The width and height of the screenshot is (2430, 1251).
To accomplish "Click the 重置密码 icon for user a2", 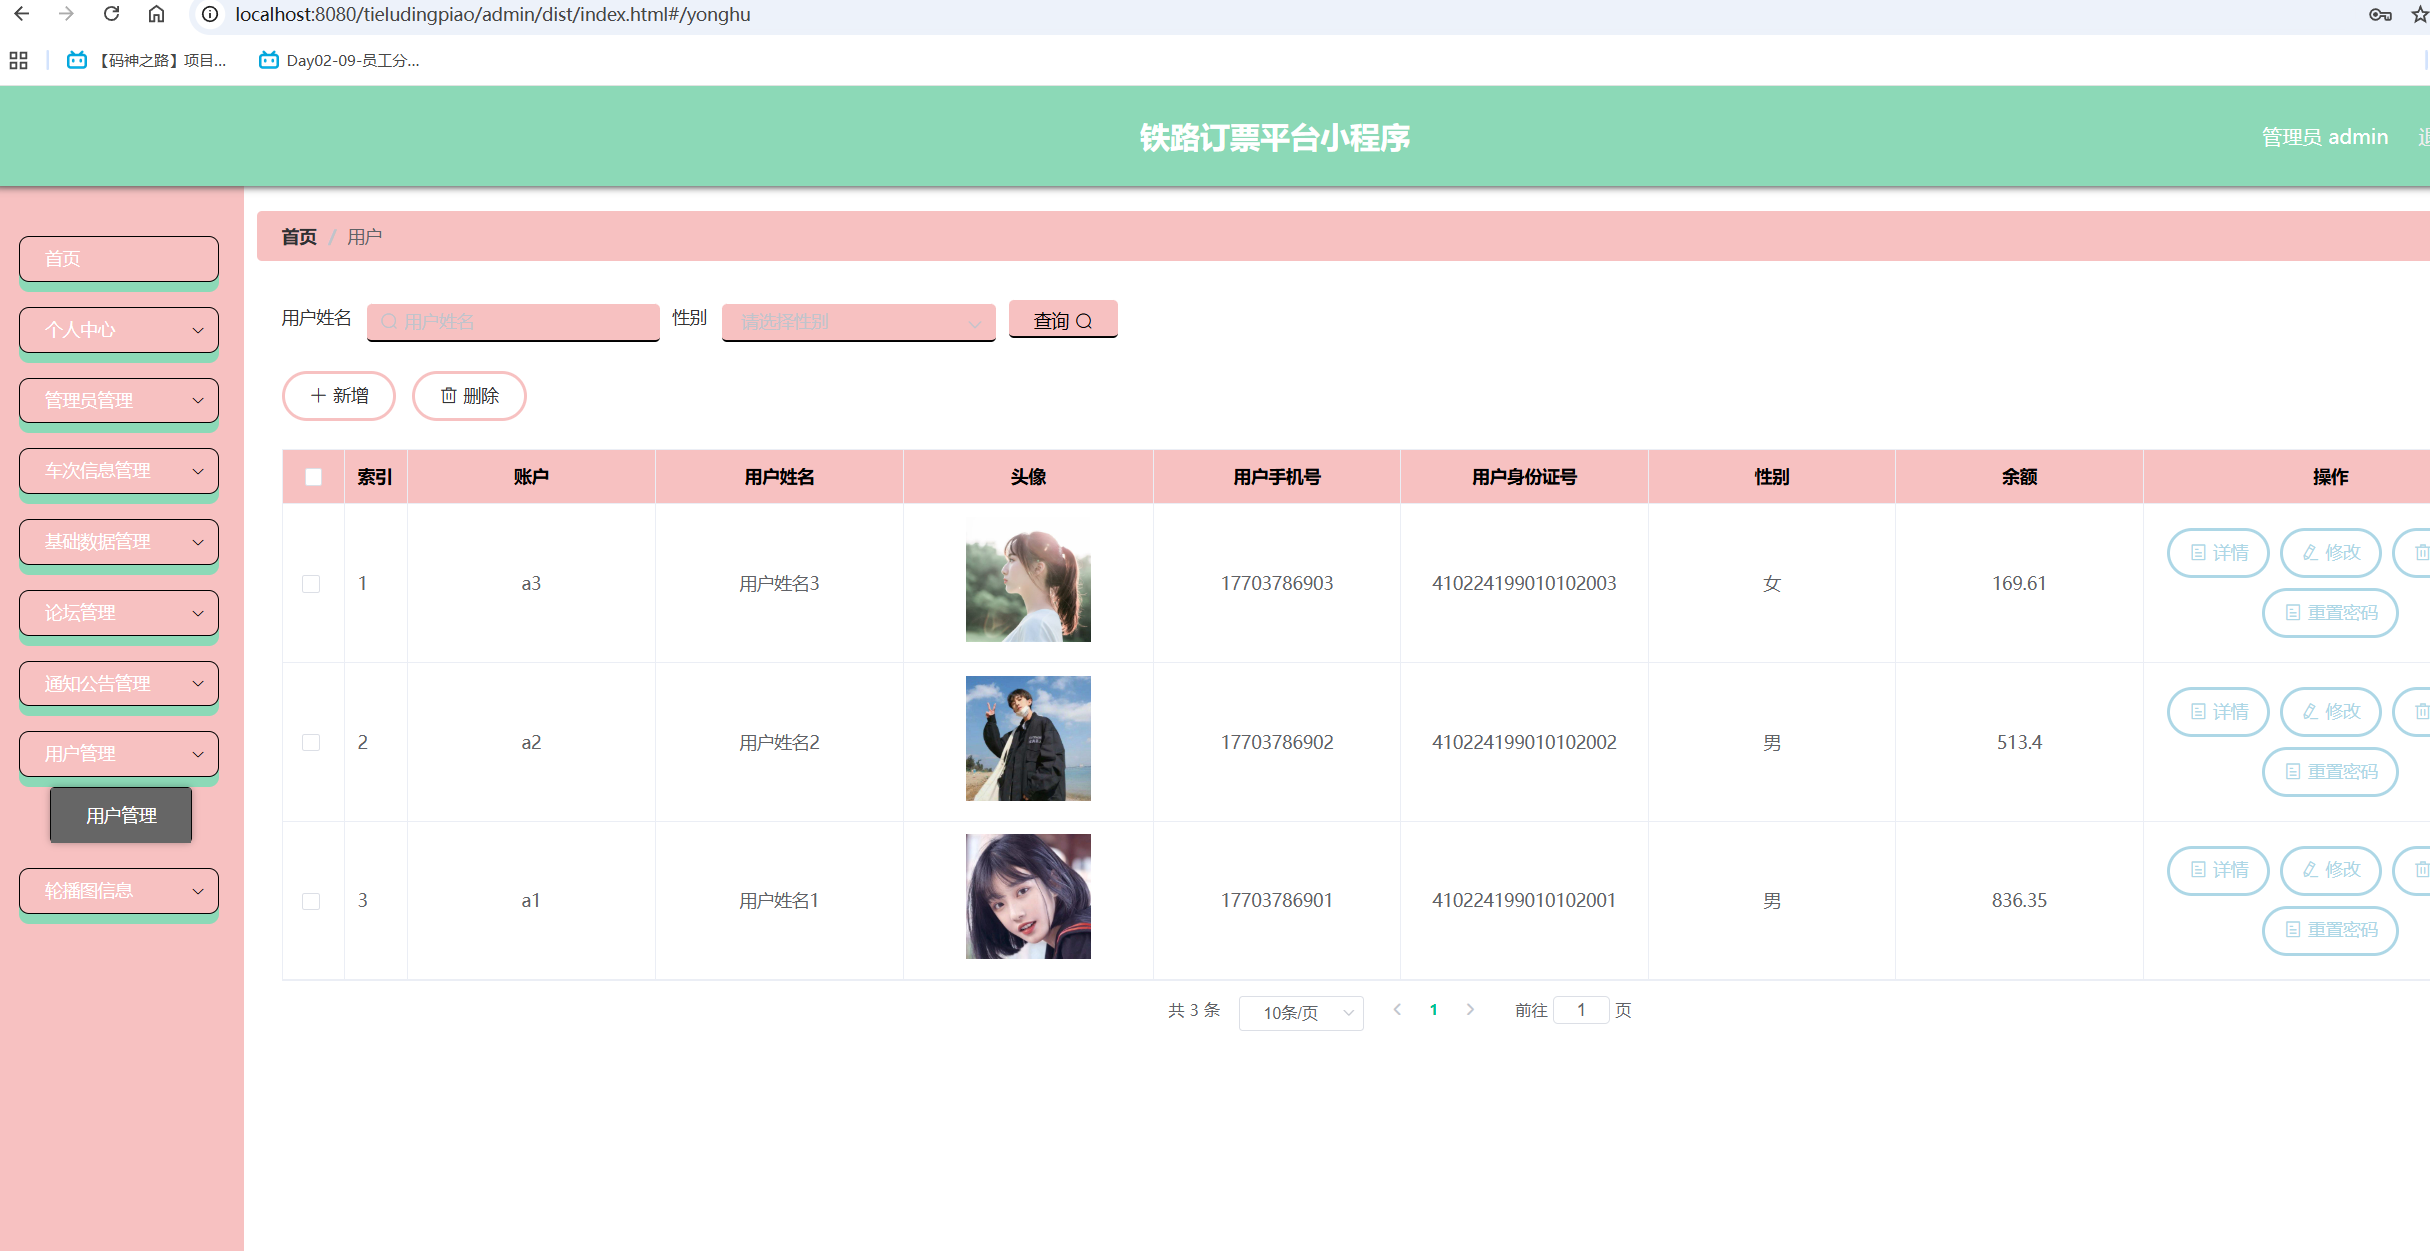I will [x=2293, y=771].
